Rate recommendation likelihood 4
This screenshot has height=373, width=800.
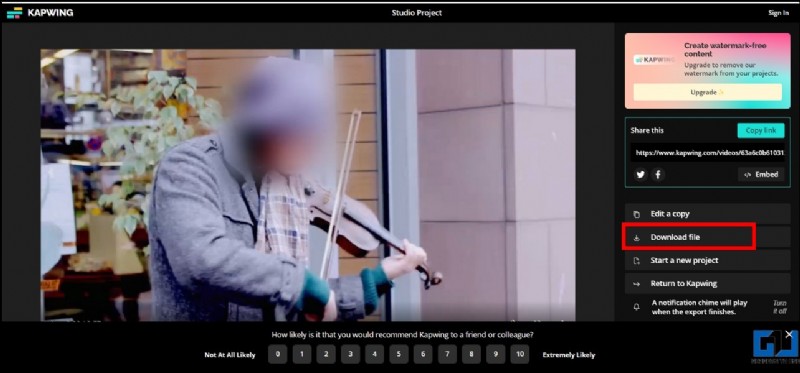374,354
